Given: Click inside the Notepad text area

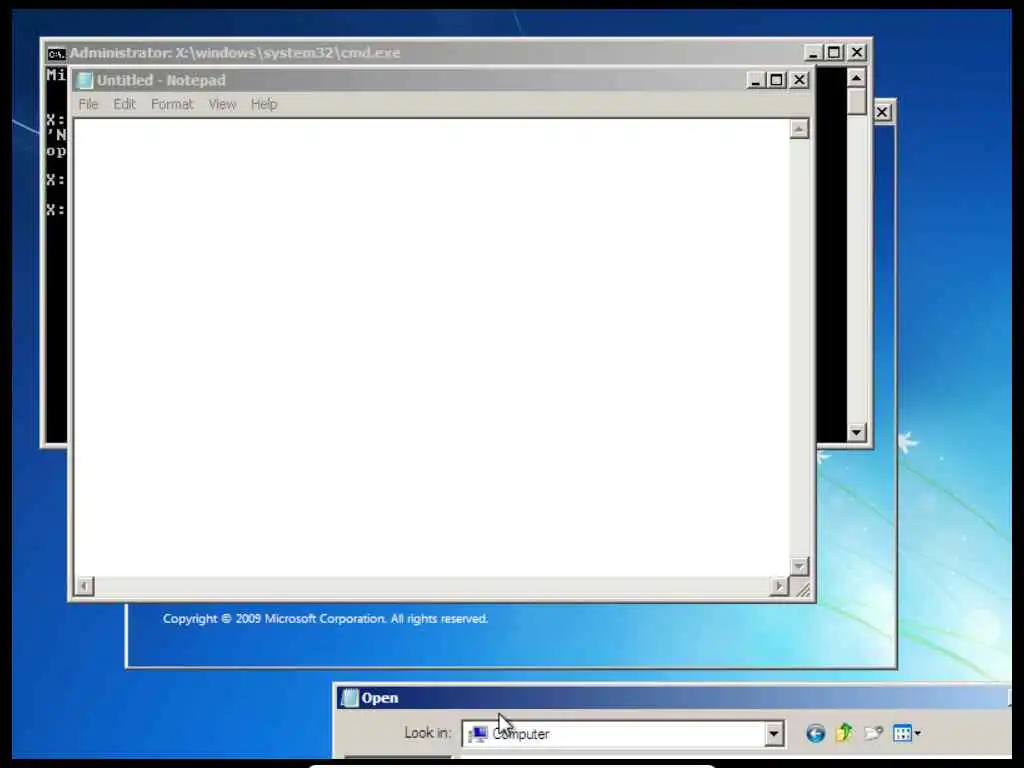Looking at the screenshot, I should click(431, 347).
